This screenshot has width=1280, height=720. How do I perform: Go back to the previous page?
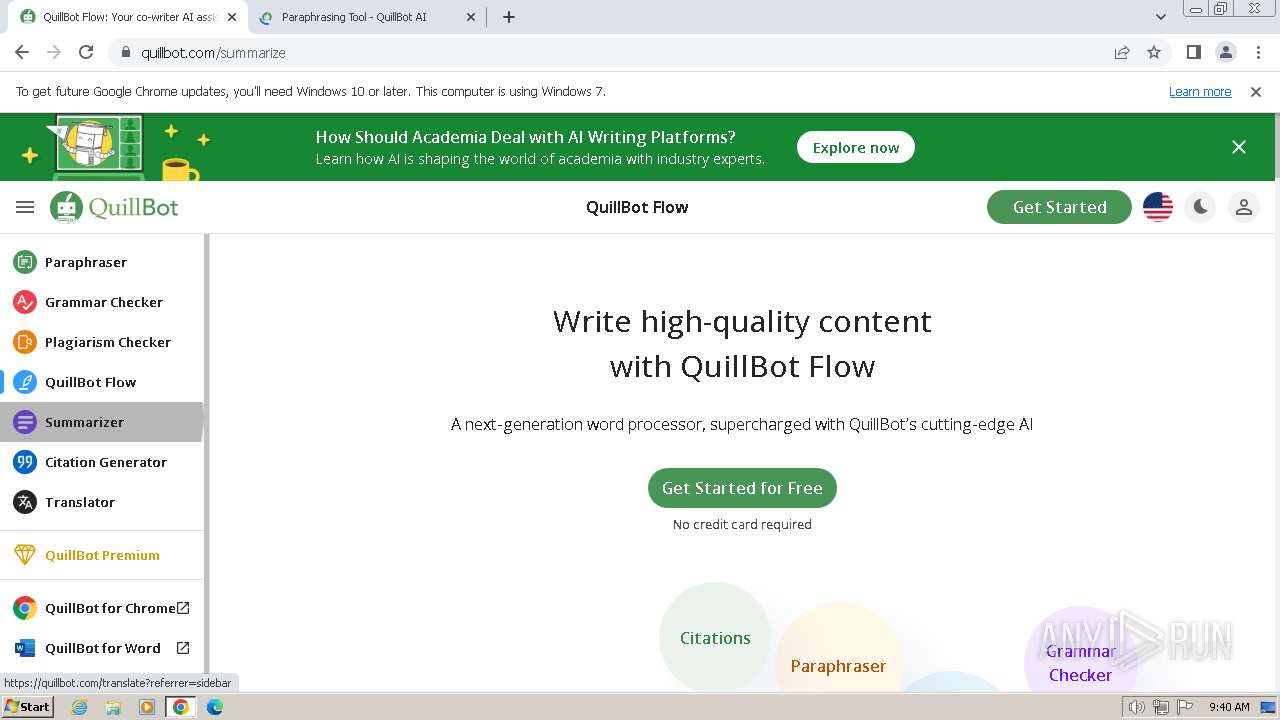click(22, 52)
